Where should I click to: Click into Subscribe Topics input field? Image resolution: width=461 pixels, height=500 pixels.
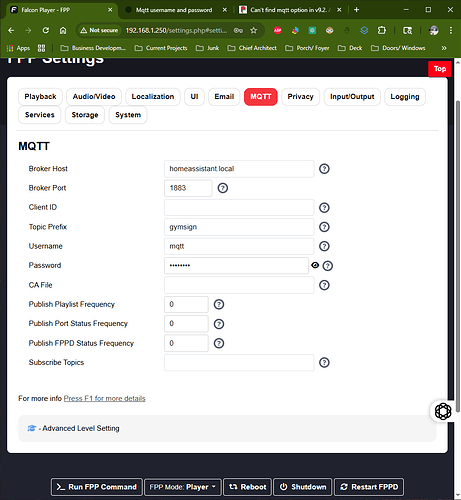pyautogui.click(x=239, y=362)
